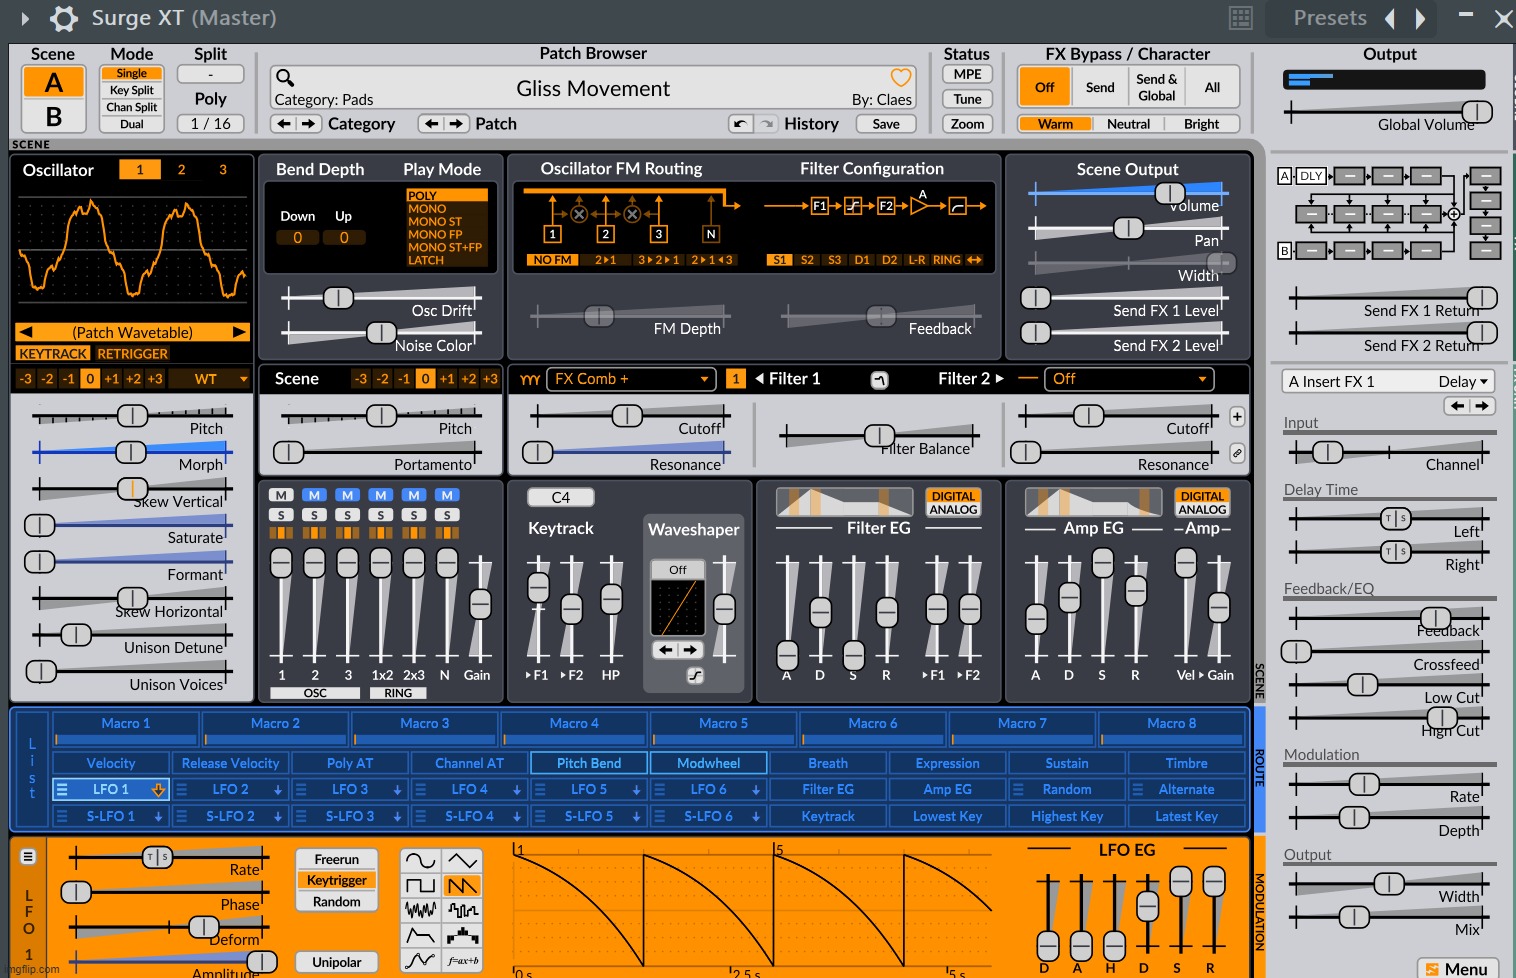Open the Delay effect type dropdown
Image resolution: width=1516 pixels, height=978 pixels.
click(x=1463, y=381)
